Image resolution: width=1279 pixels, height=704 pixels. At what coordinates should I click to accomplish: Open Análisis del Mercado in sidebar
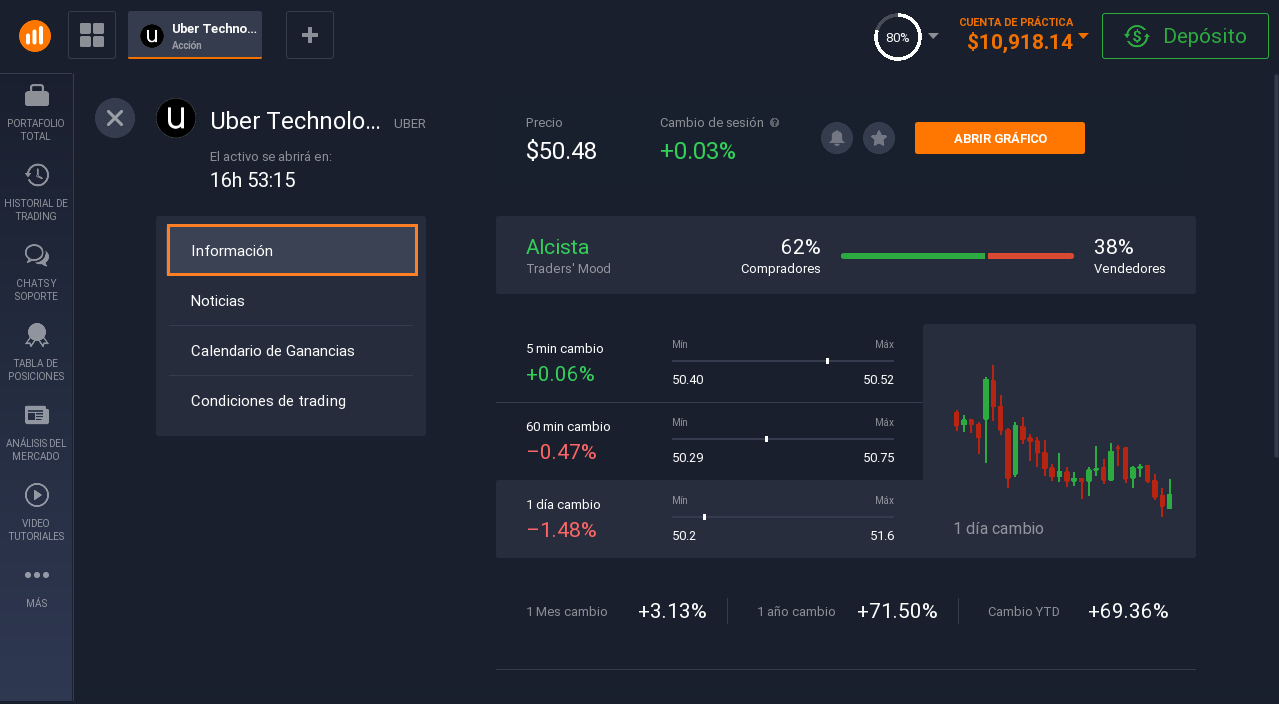click(36, 432)
